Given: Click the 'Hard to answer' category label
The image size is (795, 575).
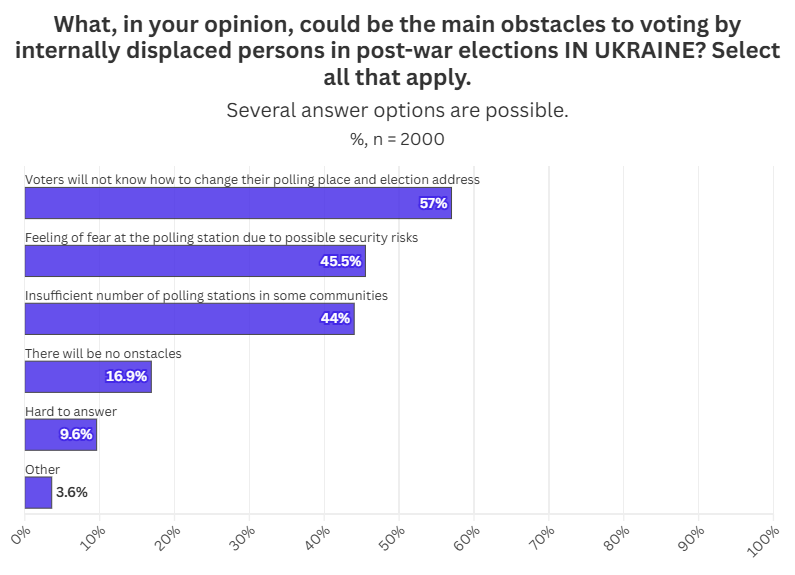Looking at the screenshot, I should click(x=71, y=412).
